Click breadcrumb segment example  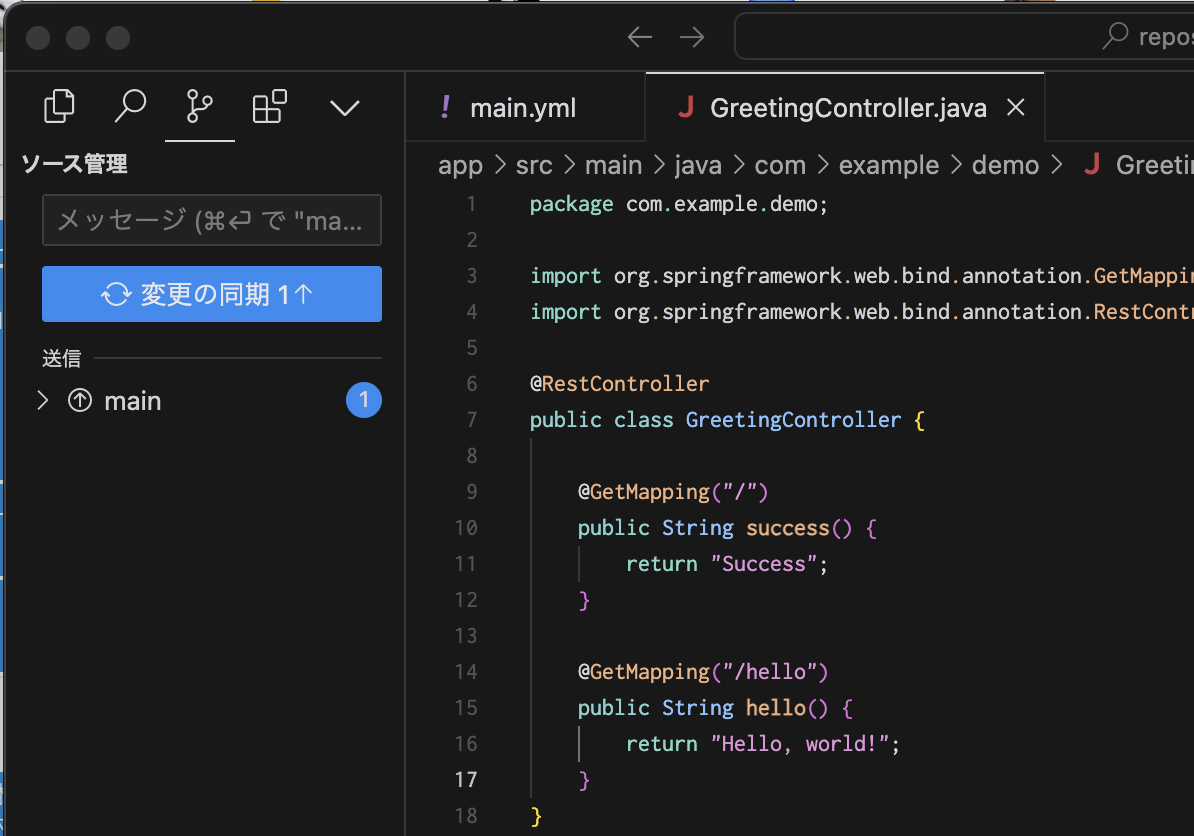[x=889, y=165]
